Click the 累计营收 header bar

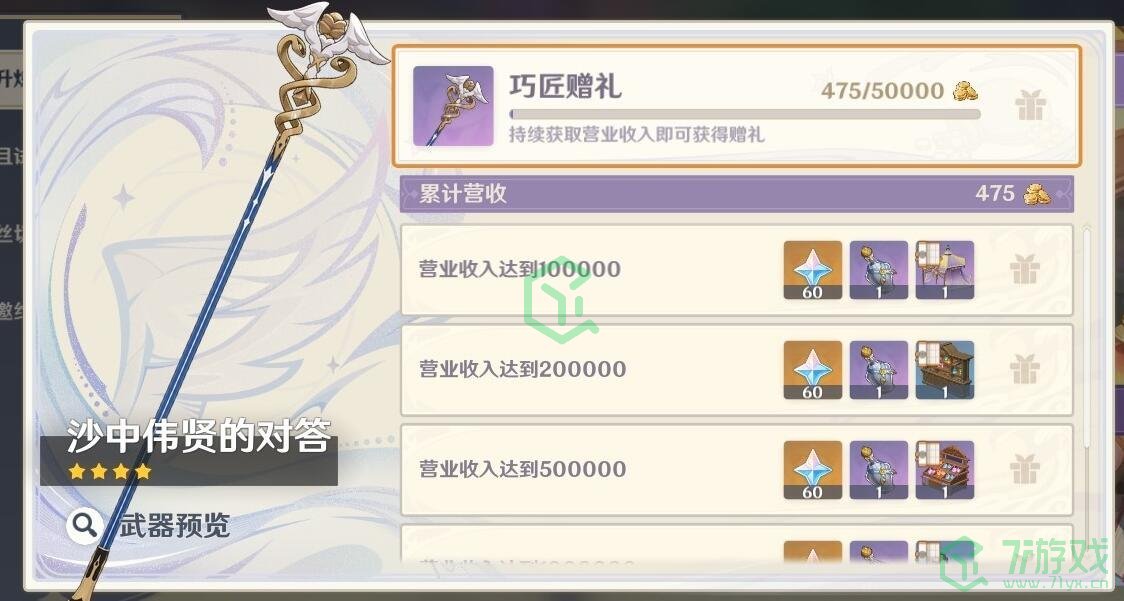[737, 194]
